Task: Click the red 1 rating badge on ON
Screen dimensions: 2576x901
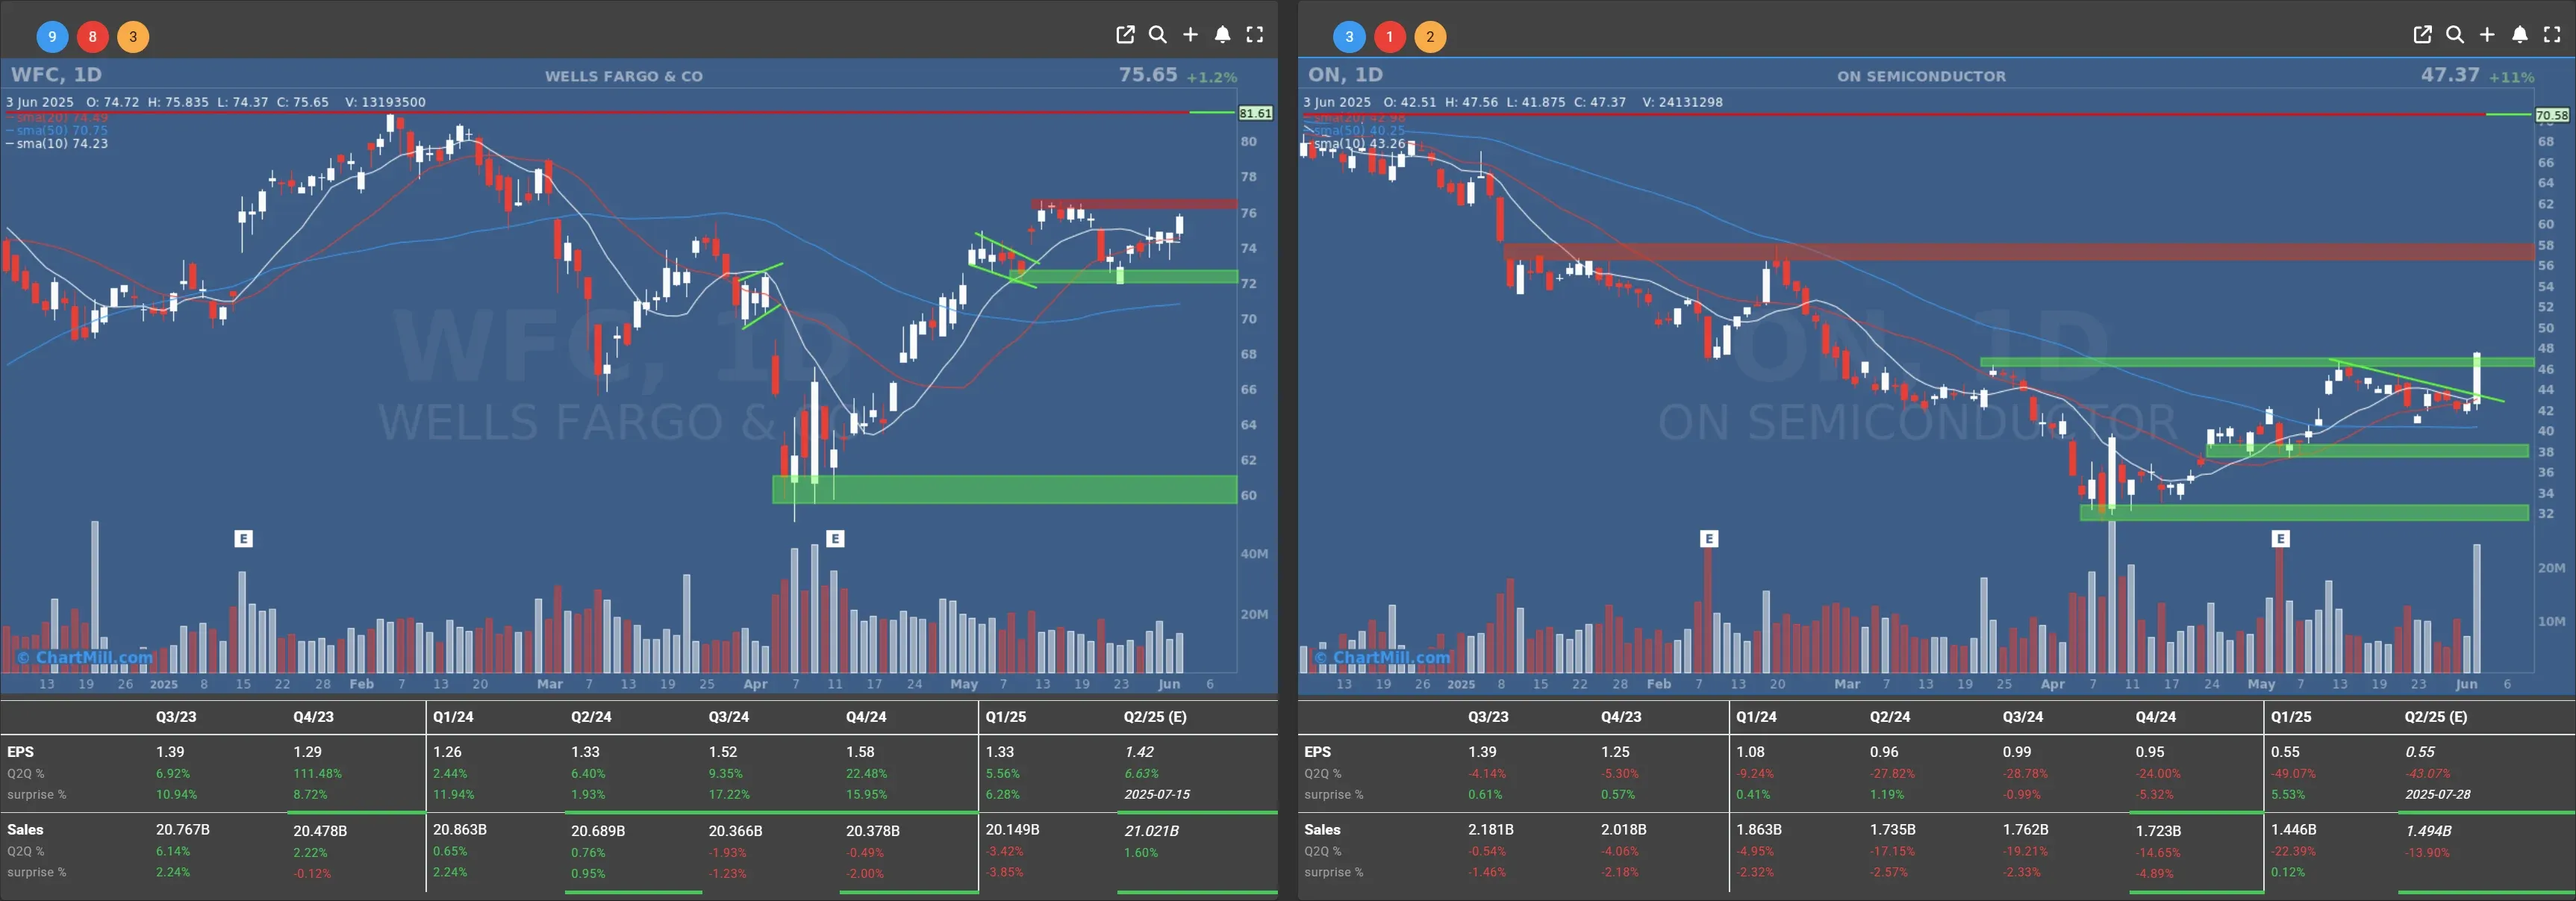Action: coord(1389,37)
